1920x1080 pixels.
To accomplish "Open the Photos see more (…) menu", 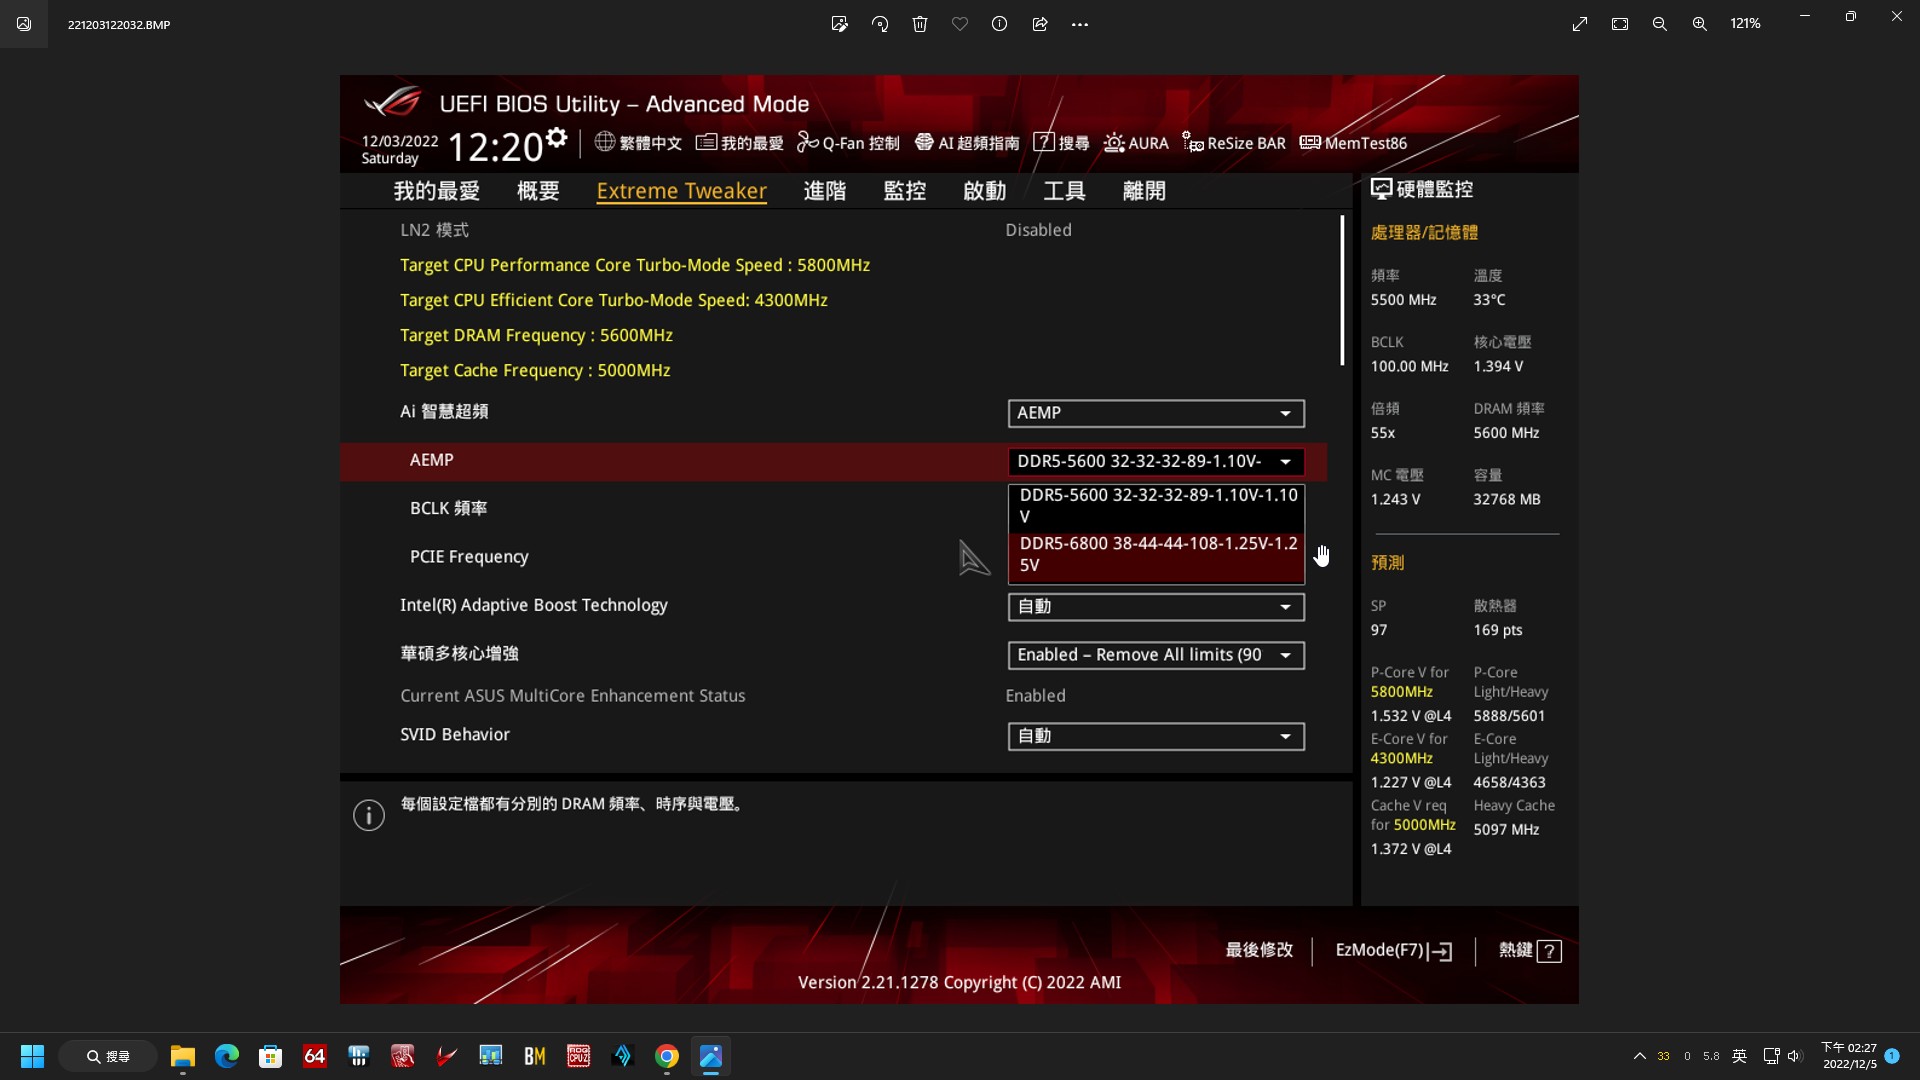I will point(1080,24).
